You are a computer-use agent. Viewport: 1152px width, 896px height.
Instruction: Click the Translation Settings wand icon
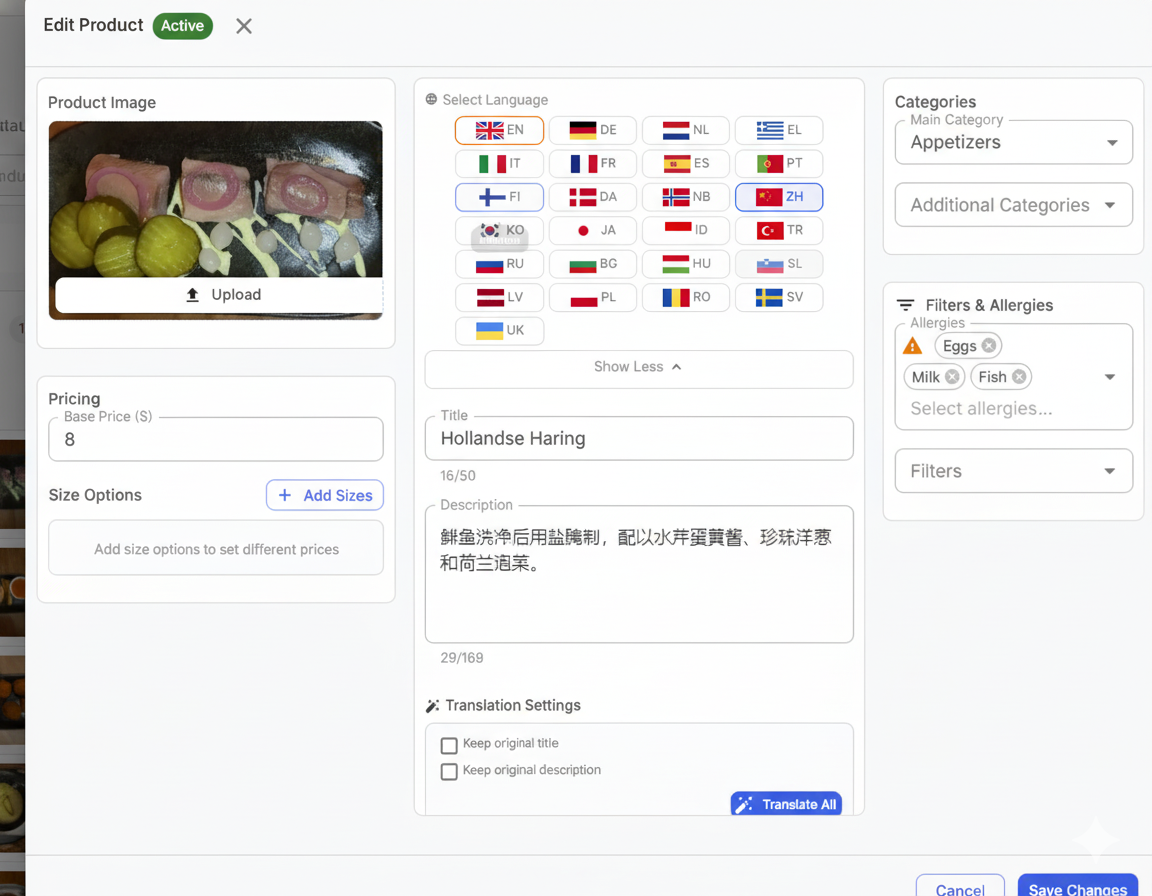tap(432, 706)
